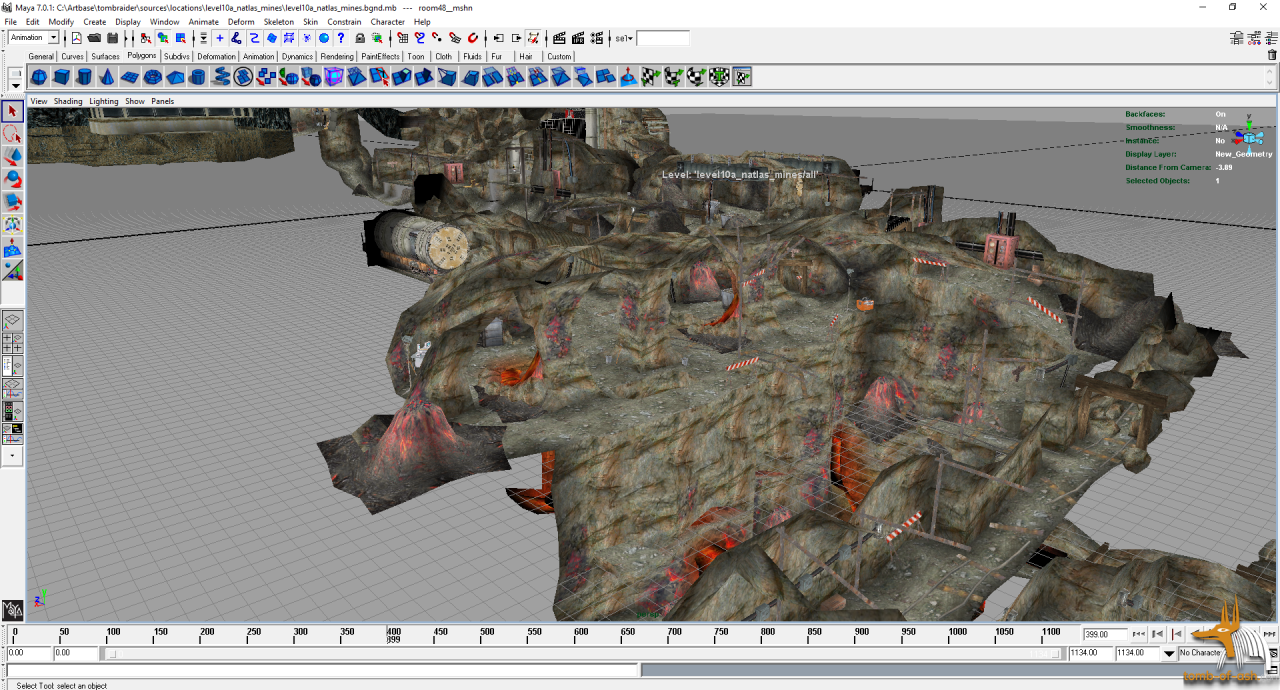Open the File menu
The height and width of the screenshot is (690, 1280).
[10, 21]
